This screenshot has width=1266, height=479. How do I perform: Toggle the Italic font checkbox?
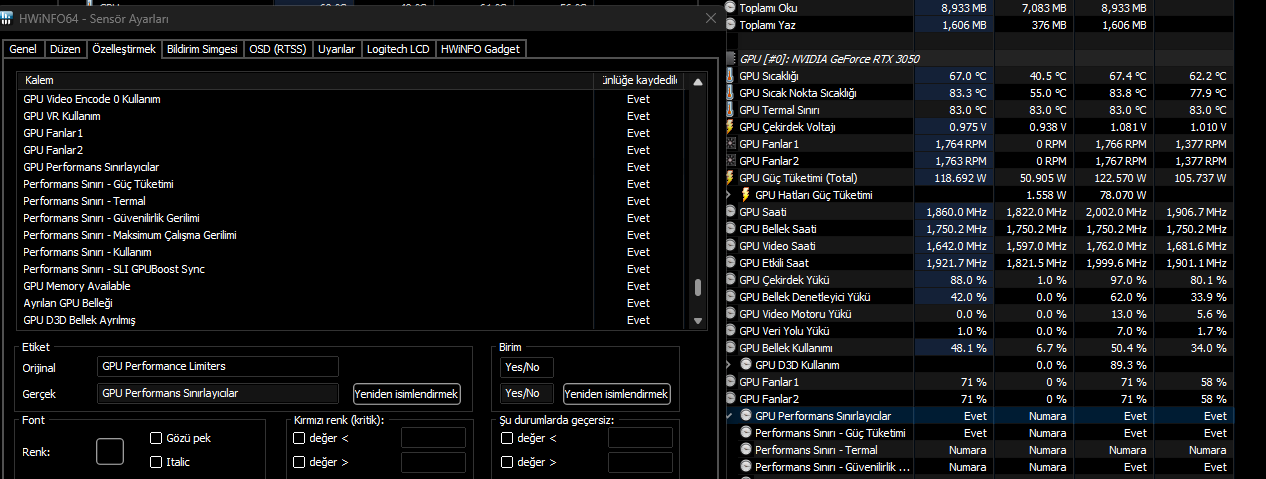coord(156,462)
